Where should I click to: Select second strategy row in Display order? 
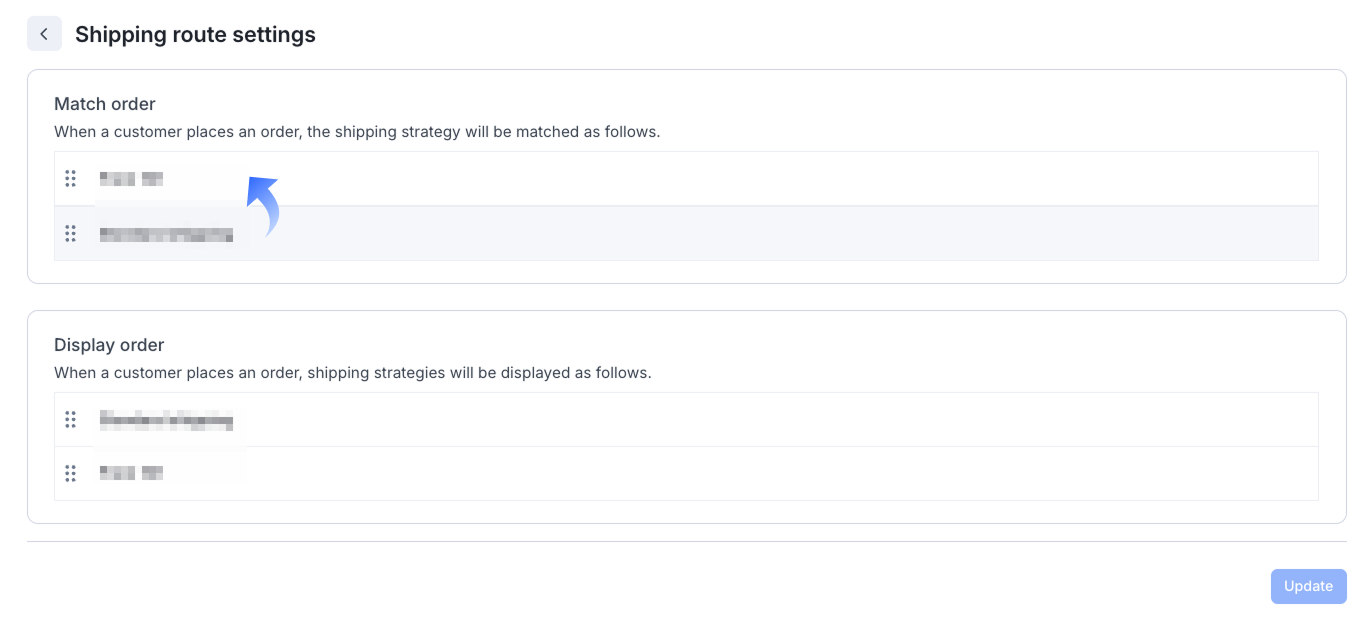[700, 473]
